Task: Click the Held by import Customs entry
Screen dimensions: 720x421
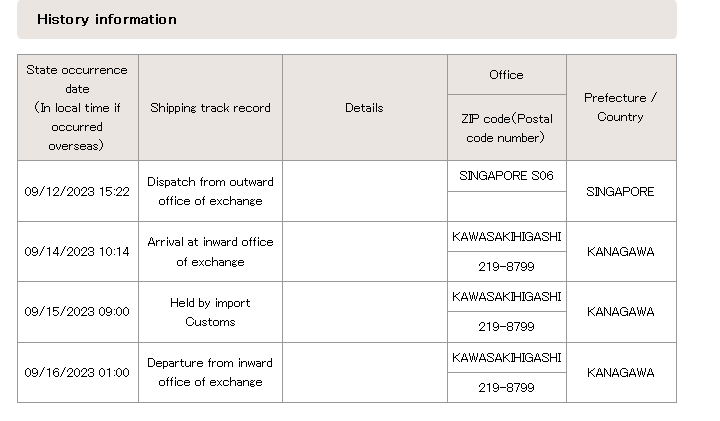Action: 210,312
